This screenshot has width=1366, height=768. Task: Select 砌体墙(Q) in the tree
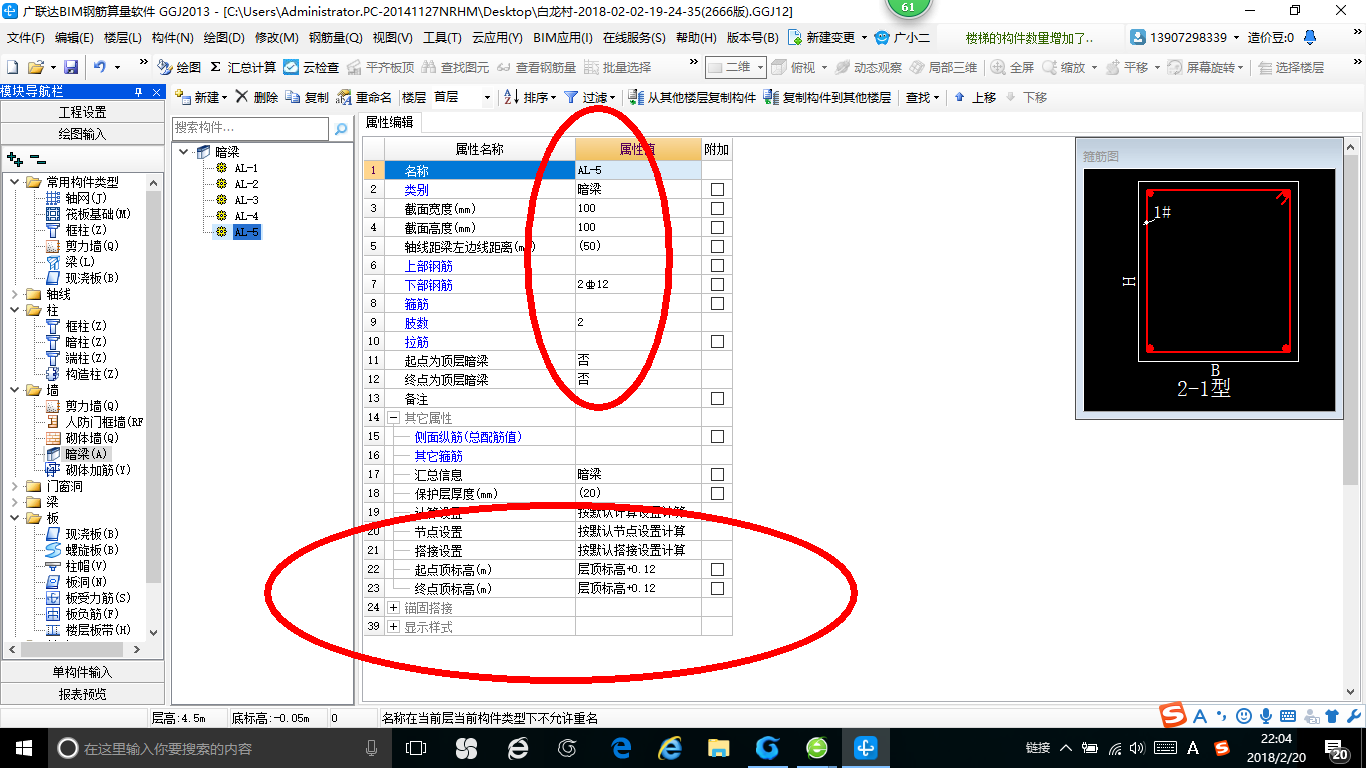[x=82, y=438]
